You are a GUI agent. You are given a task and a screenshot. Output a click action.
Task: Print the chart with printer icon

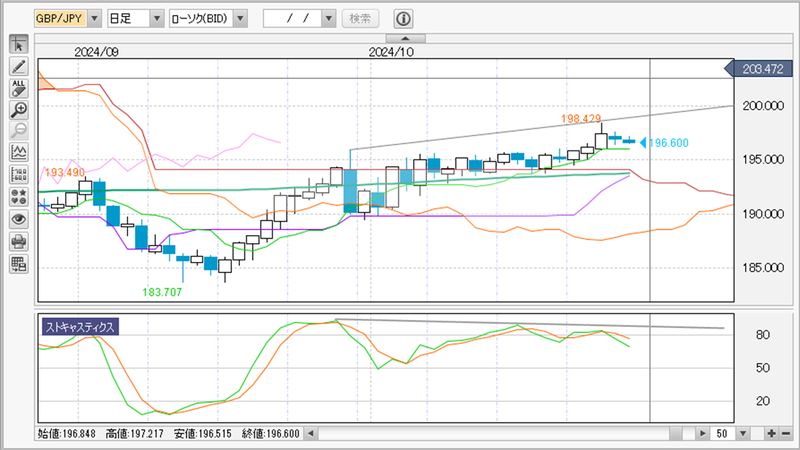pos(18,241)
